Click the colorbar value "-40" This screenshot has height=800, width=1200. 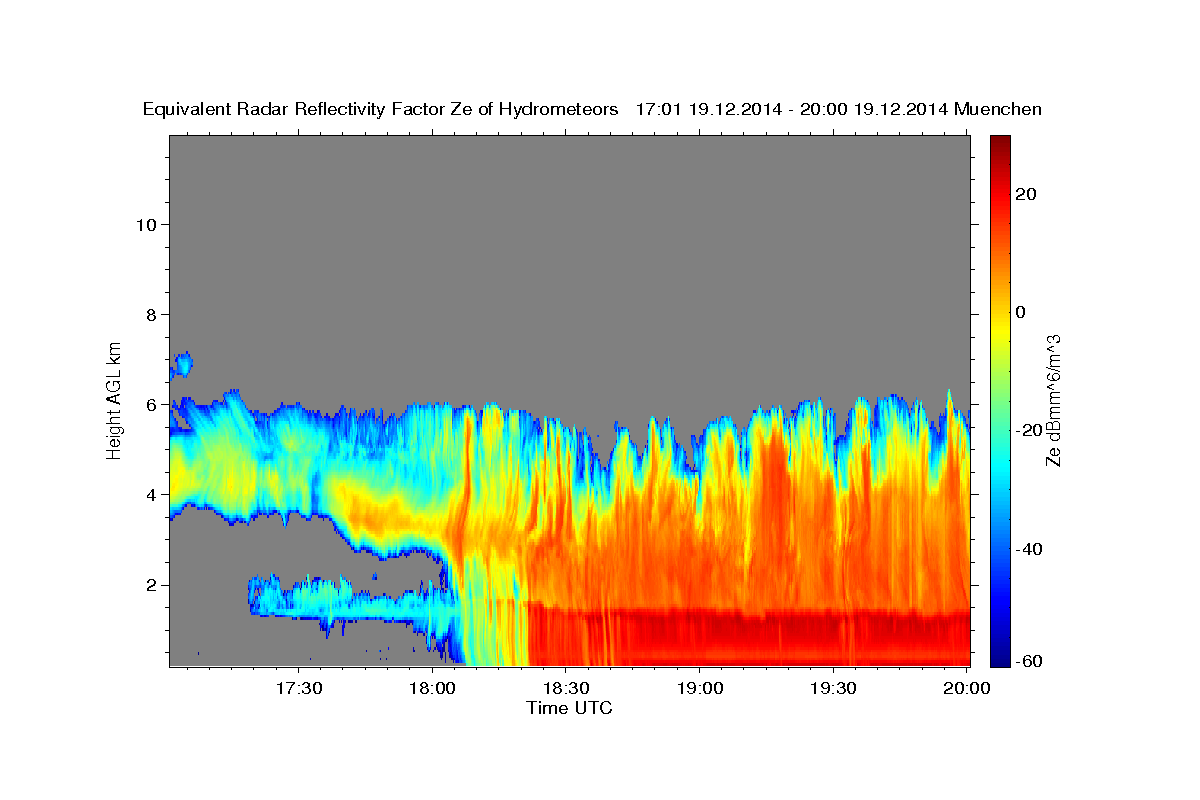pos(1028,548)
